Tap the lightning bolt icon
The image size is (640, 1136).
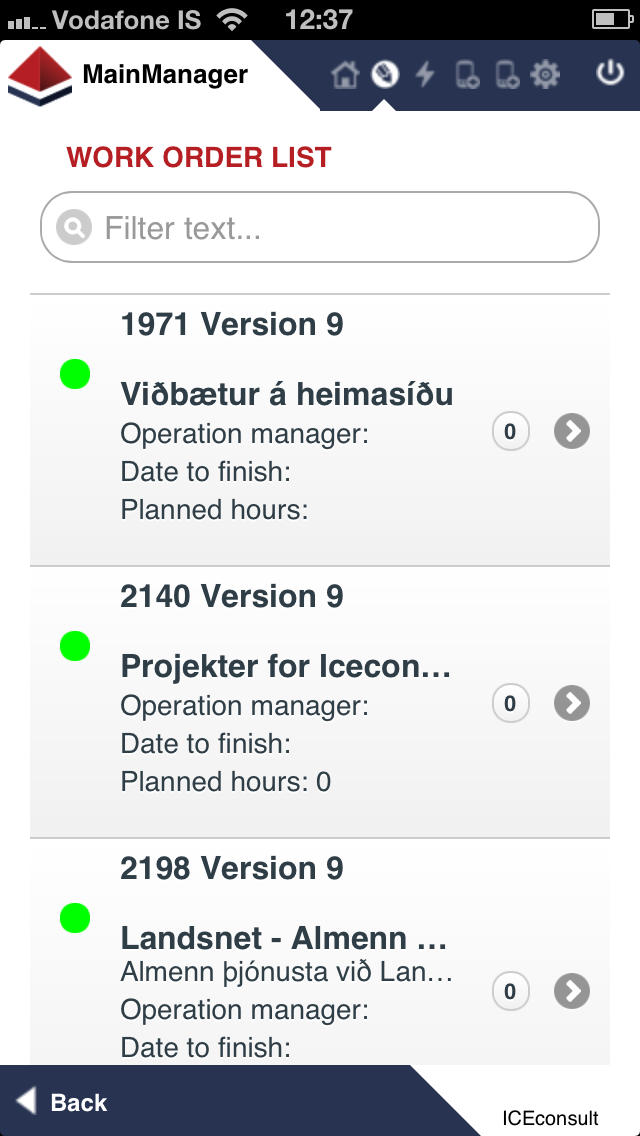pos(425,75)
